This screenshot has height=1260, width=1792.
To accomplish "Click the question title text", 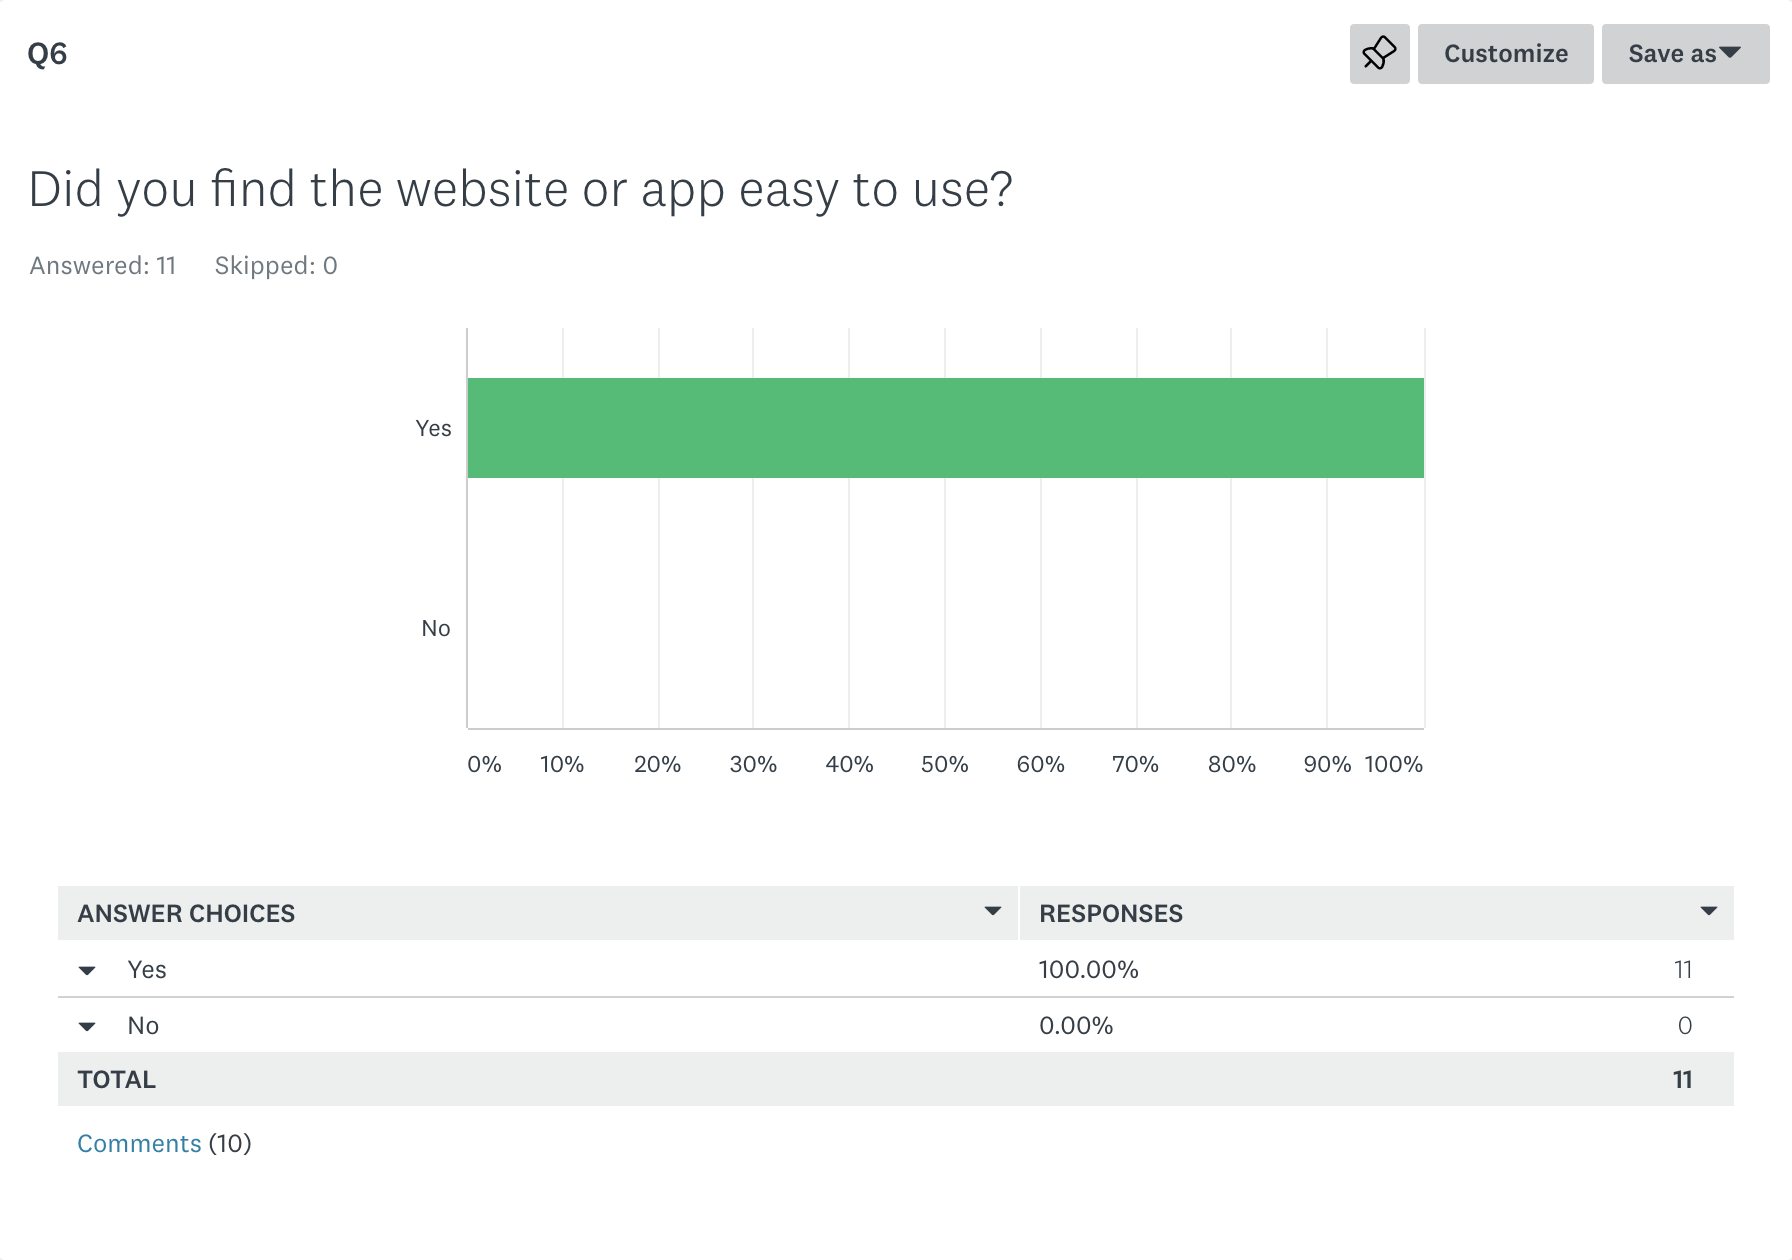I will coord(520,190).
